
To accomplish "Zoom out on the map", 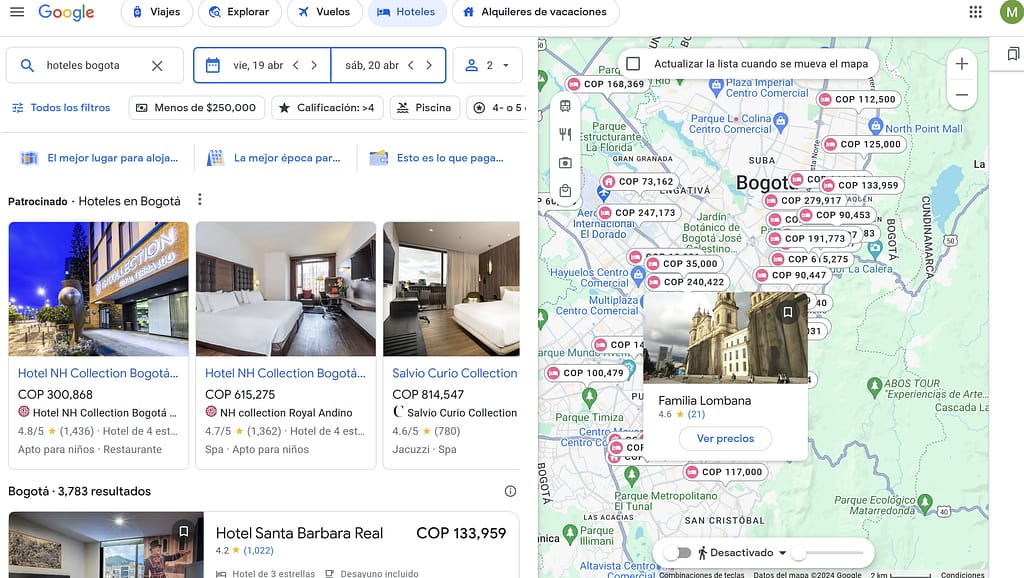I will pyautogui.click(x=961, y=95).
